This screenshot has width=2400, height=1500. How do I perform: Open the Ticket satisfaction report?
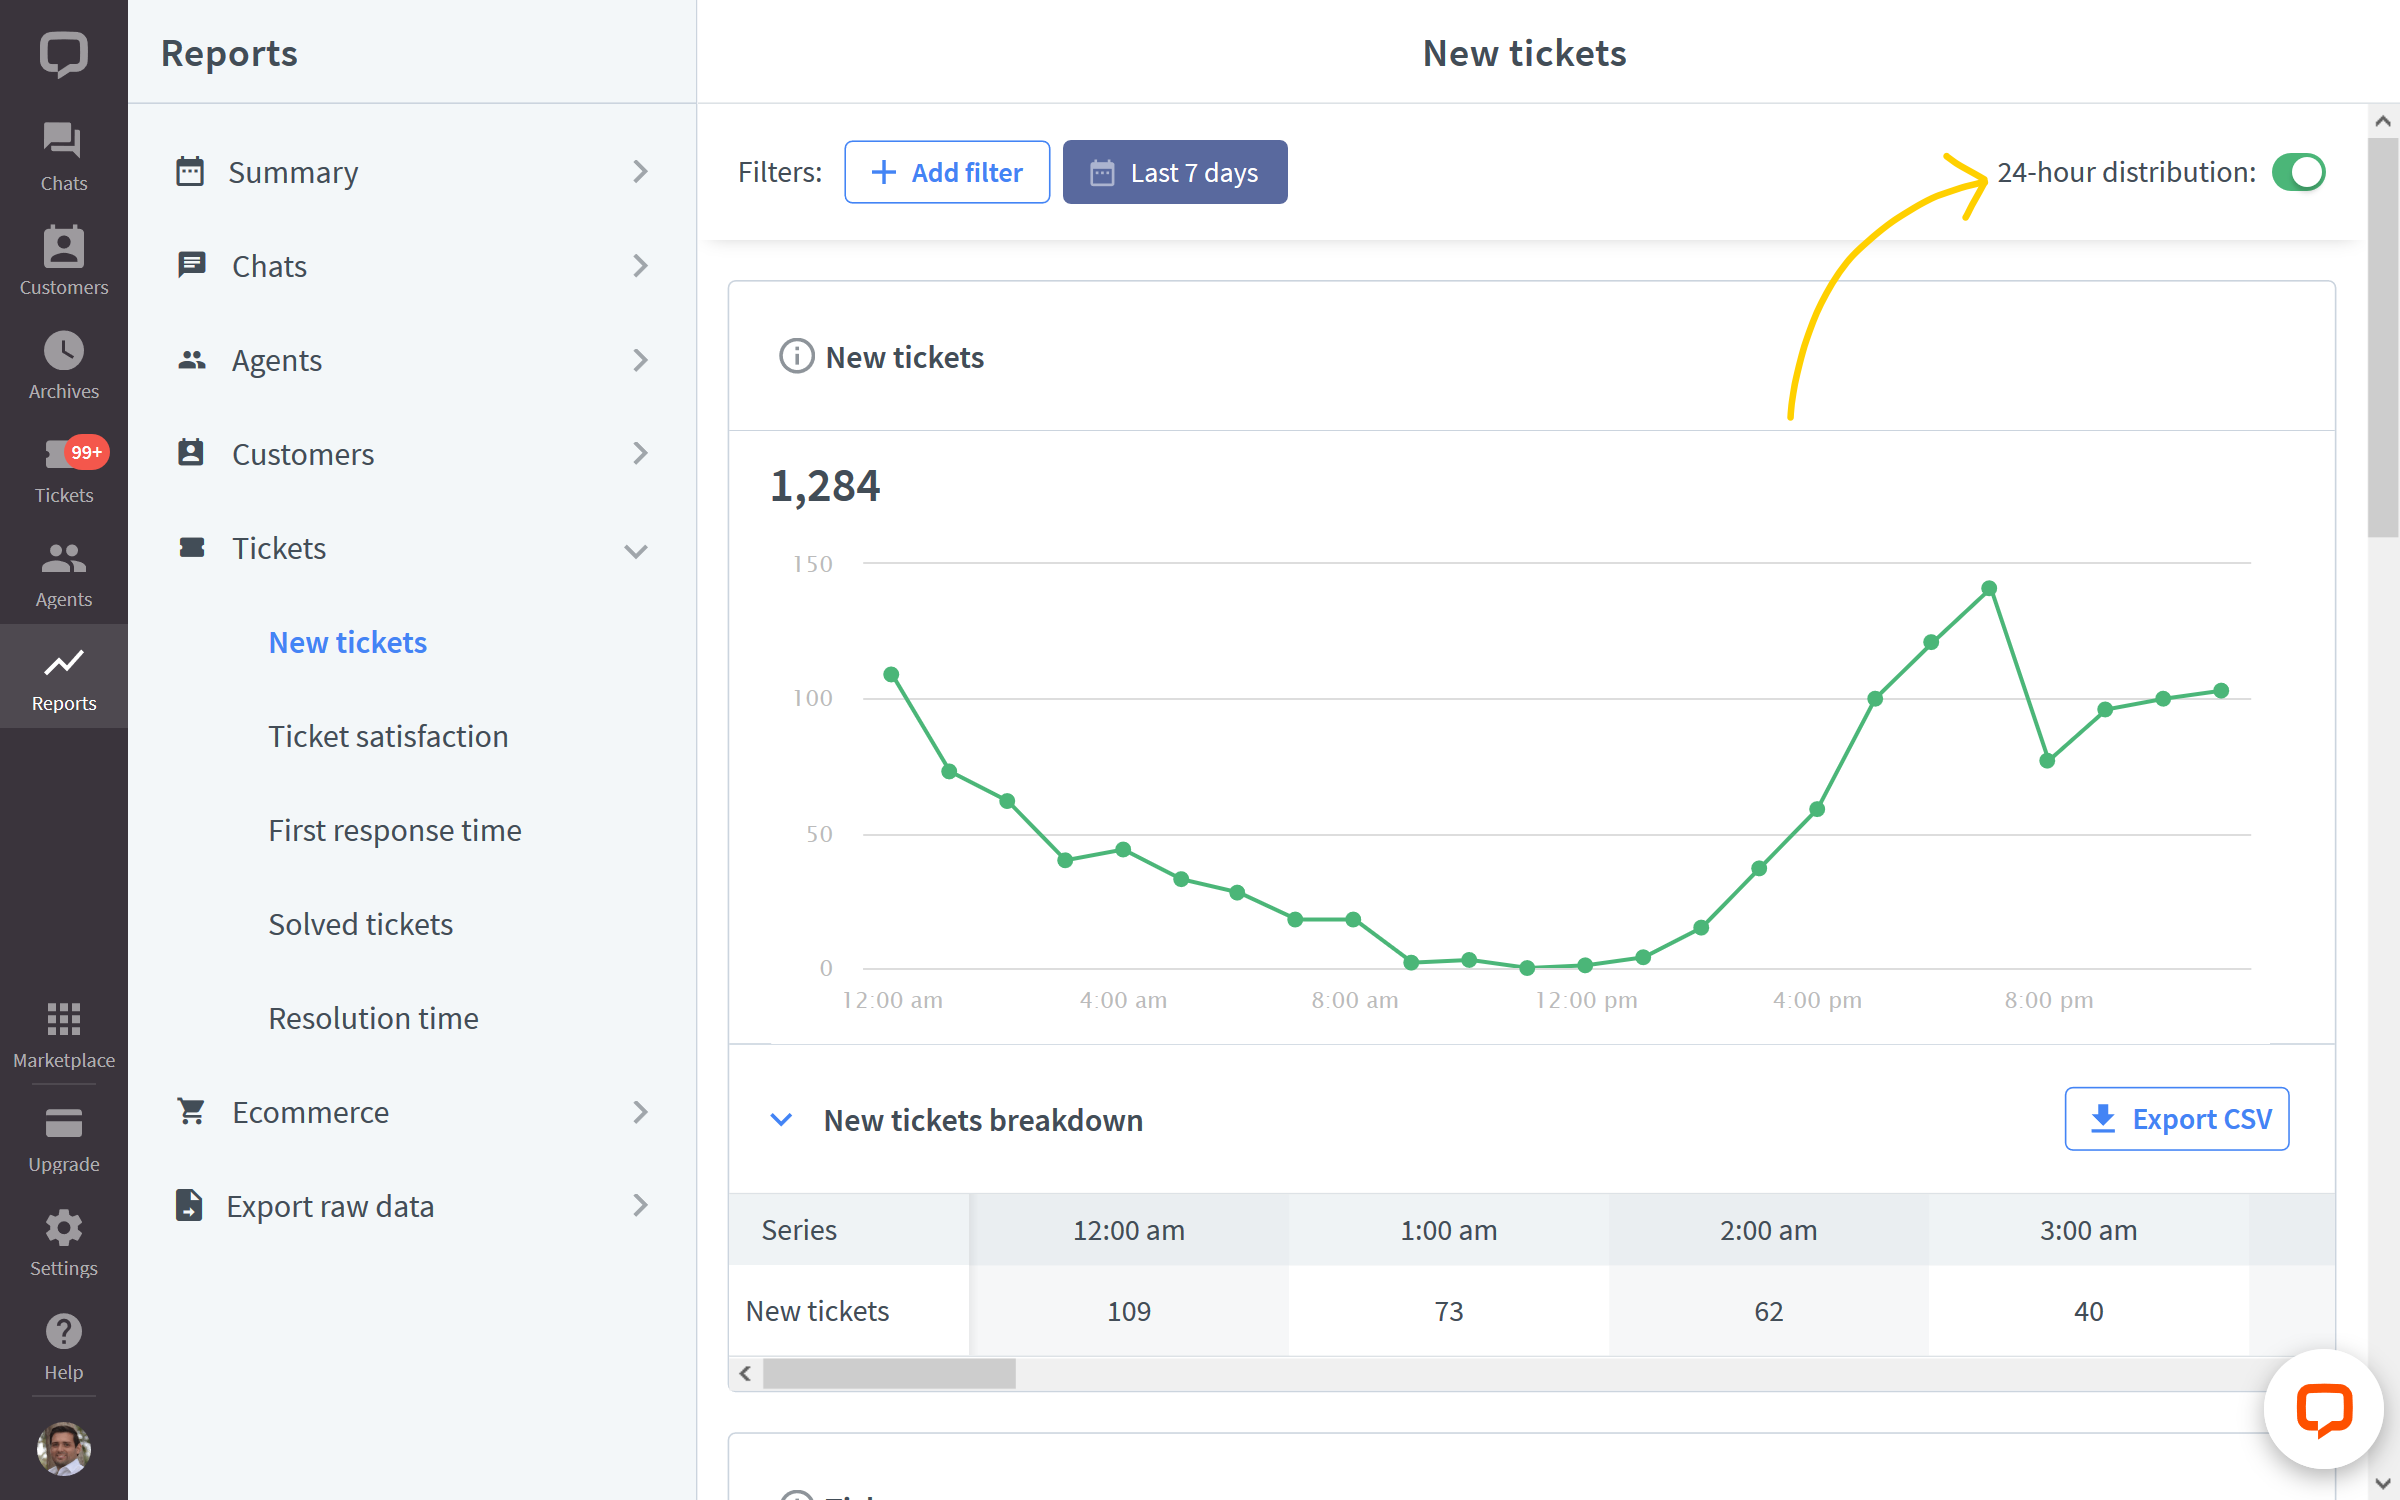(x=388, y=736)
